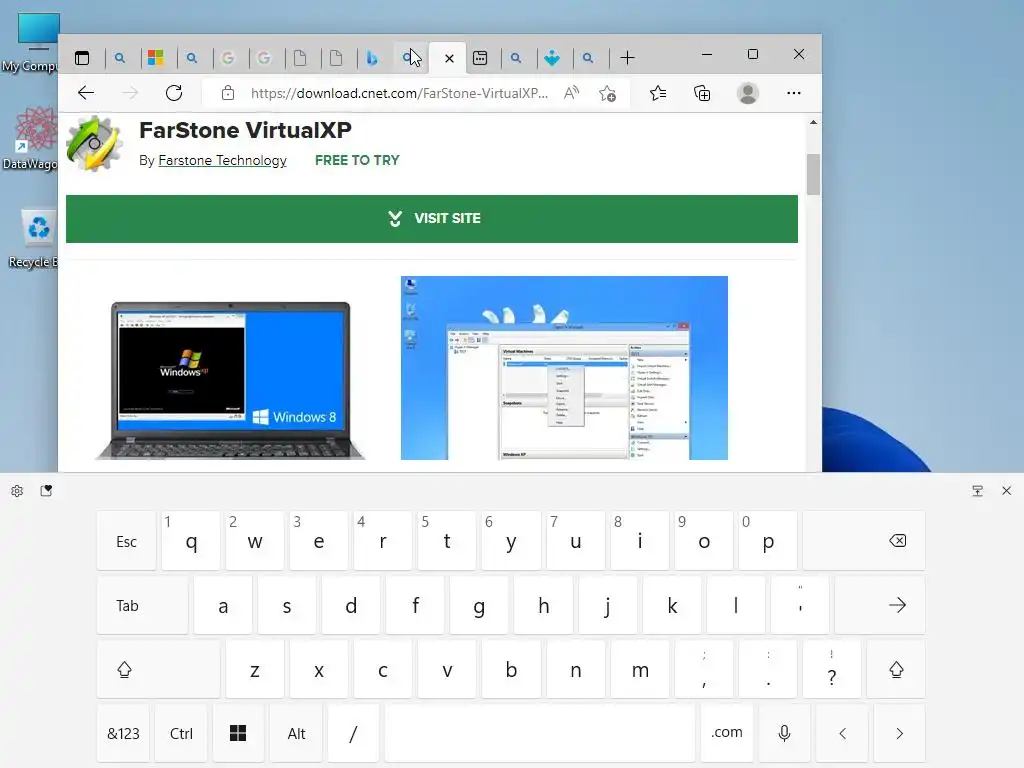Start voice typing with microphone key
This screenshot has width=1024, height=768.
click(x=784, y=733)
